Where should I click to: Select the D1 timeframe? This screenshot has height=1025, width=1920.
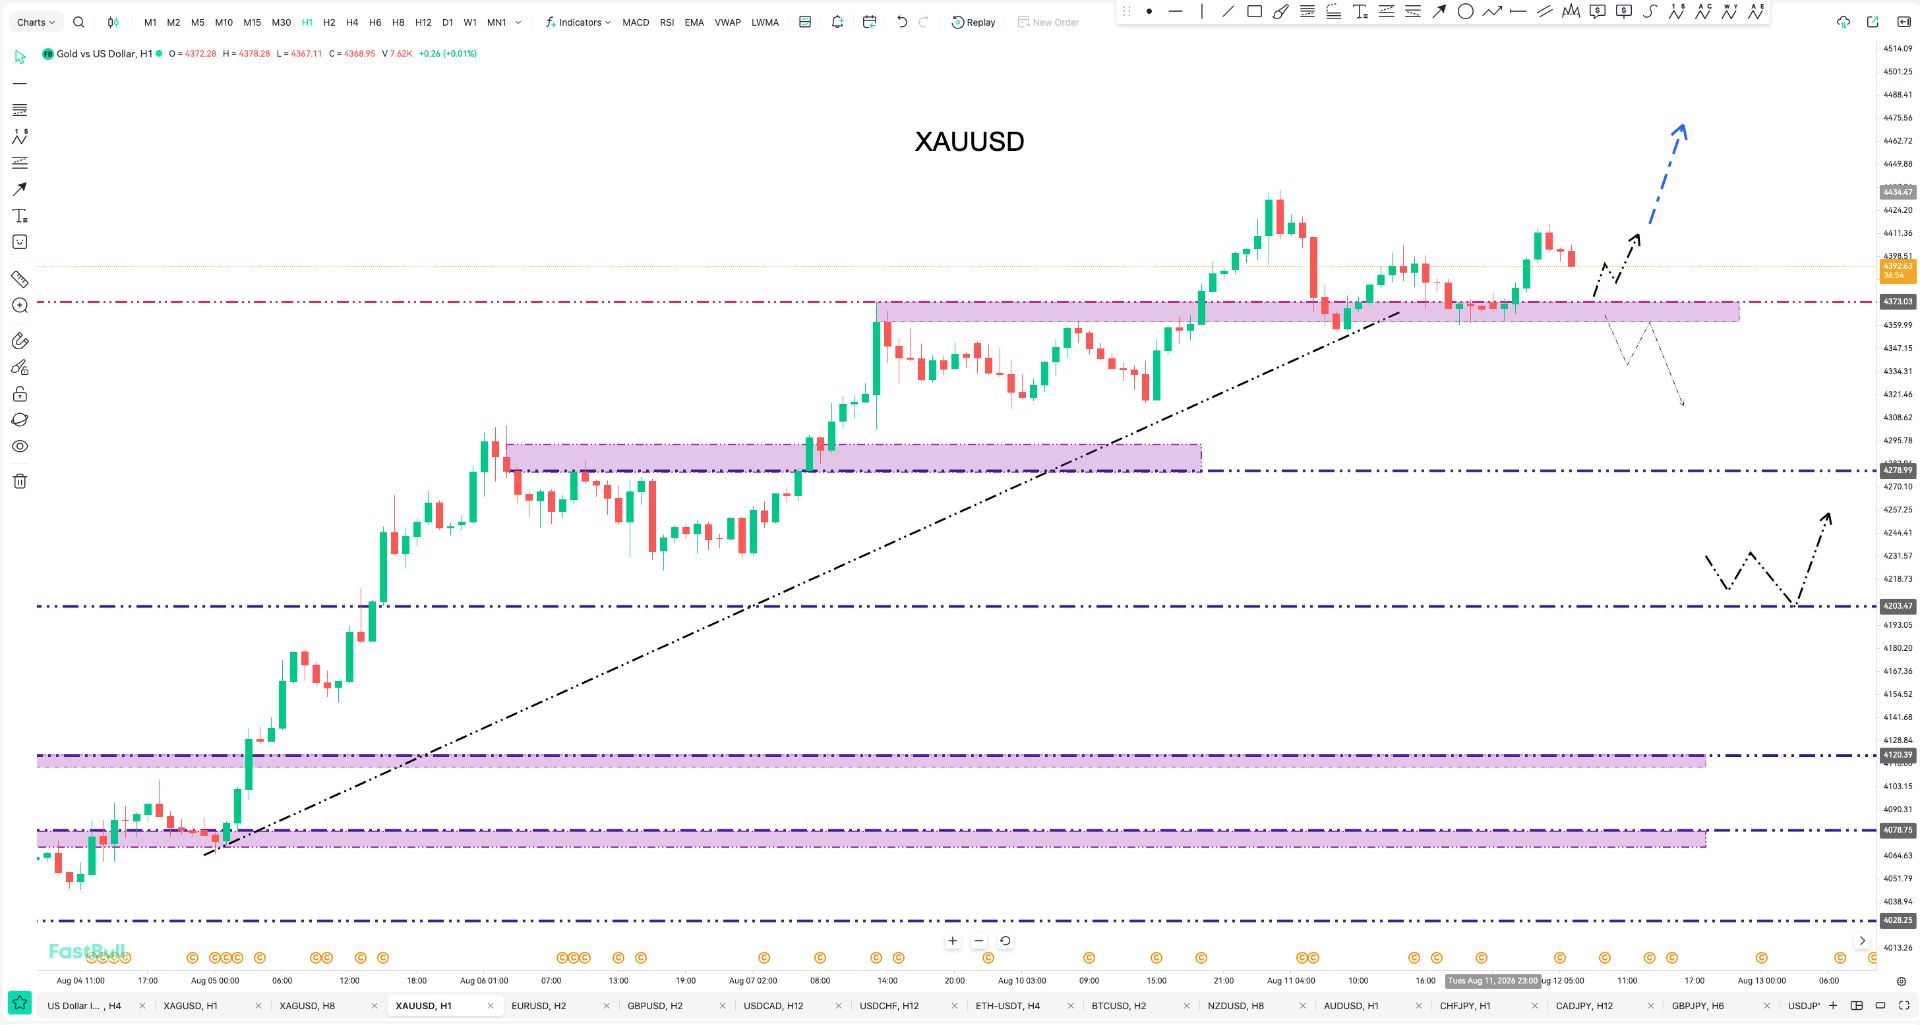(x=447, y=22)
